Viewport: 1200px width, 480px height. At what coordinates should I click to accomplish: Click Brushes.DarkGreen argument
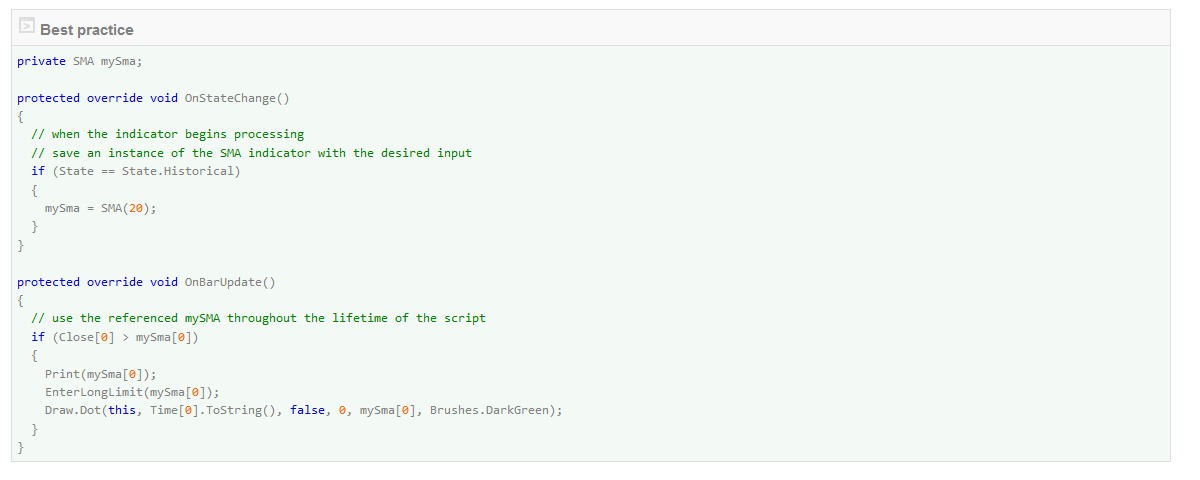489,411
